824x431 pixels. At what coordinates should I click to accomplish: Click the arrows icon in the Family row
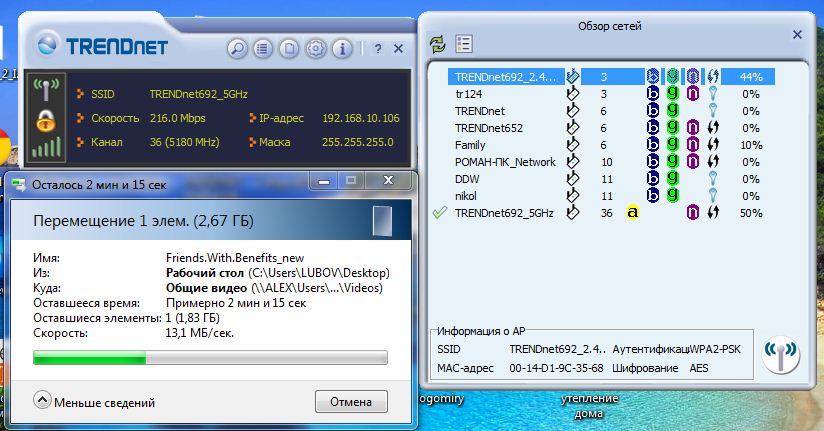click(x=713, y=145)
